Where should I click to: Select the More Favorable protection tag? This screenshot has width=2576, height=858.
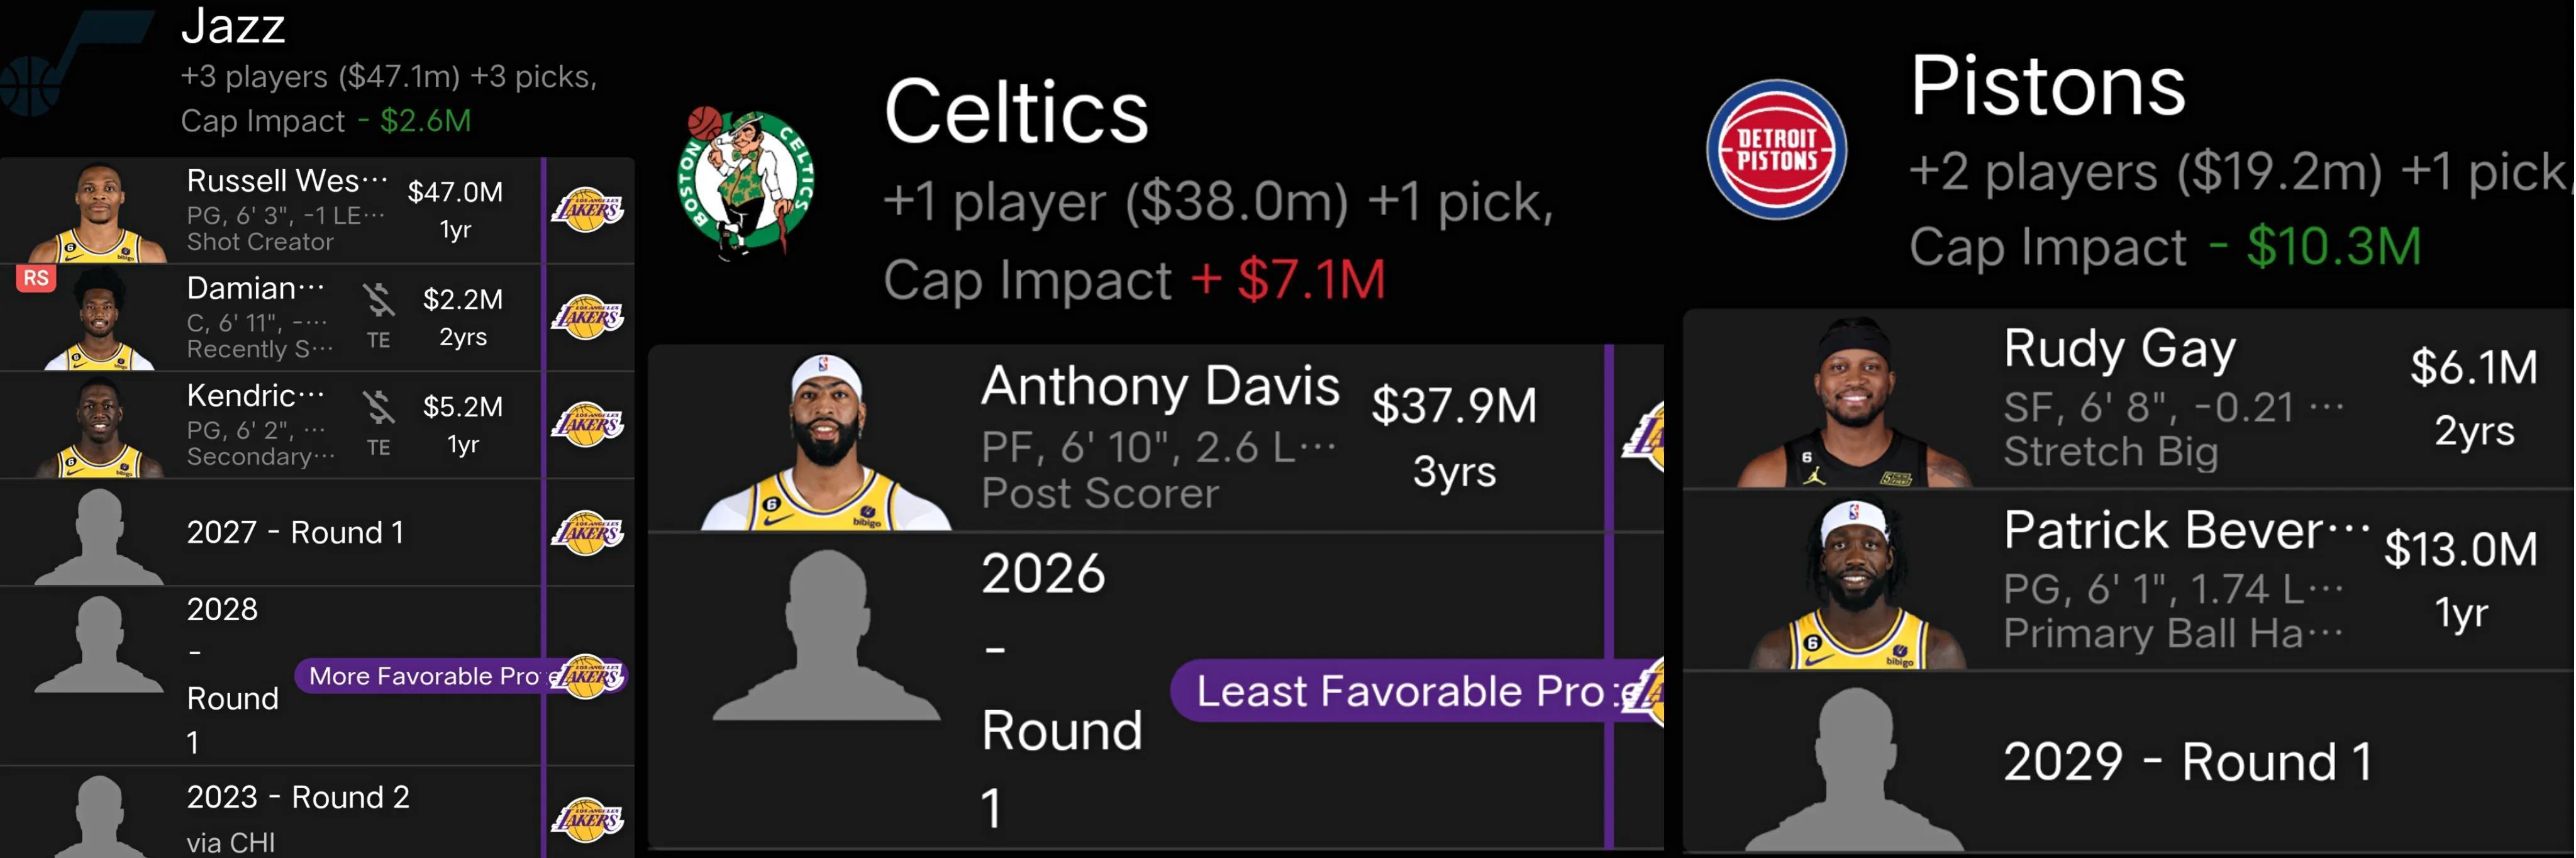coord(424,676)
